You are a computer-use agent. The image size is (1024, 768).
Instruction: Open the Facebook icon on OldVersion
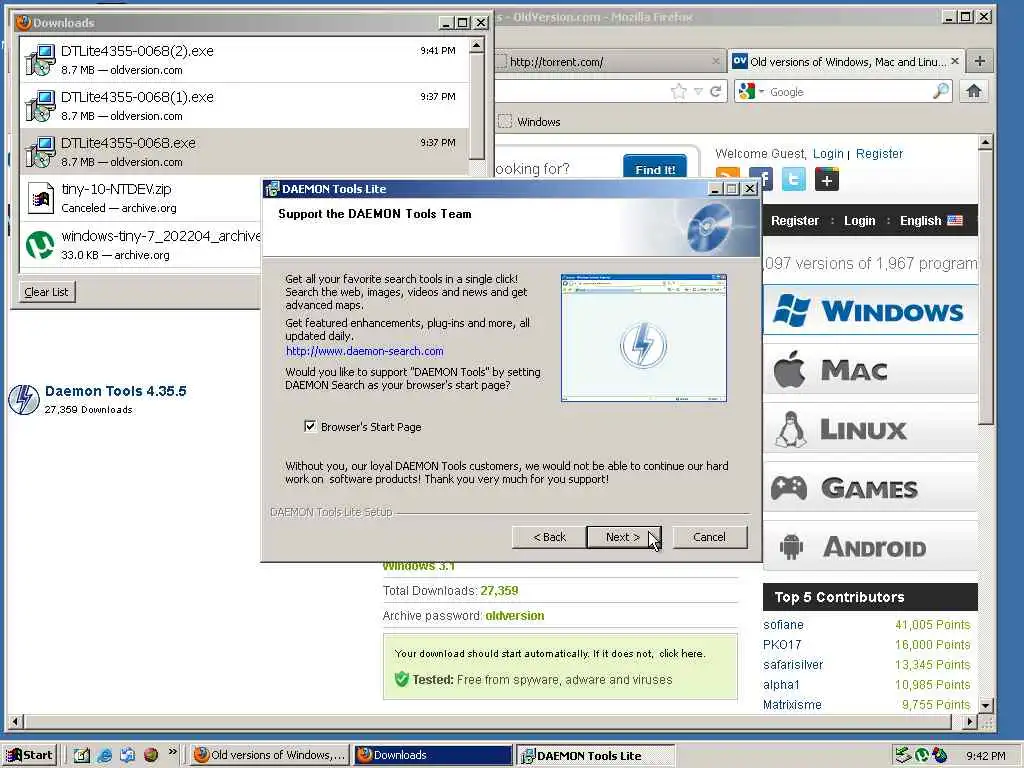[x=765, y=178]
